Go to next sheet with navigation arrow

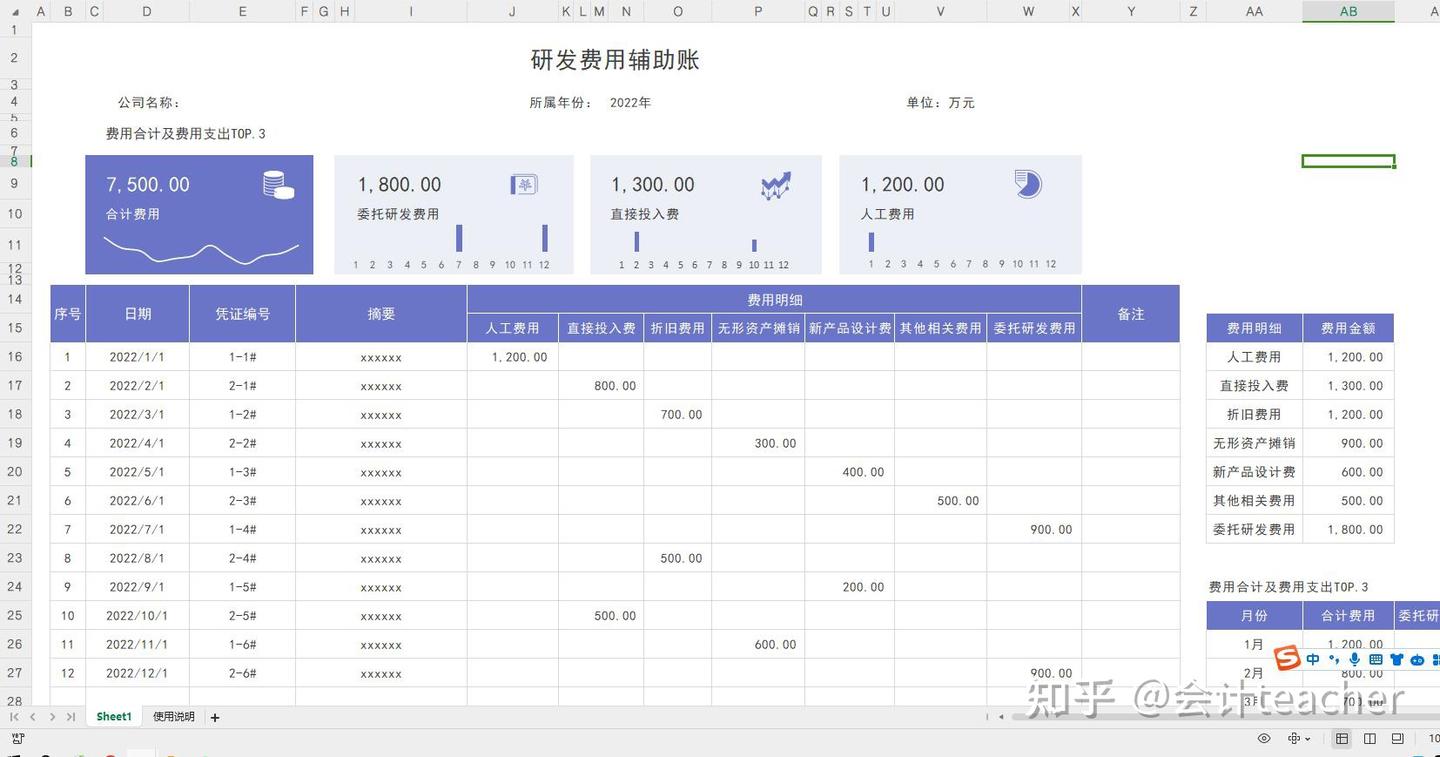click(x=52, y=717)
